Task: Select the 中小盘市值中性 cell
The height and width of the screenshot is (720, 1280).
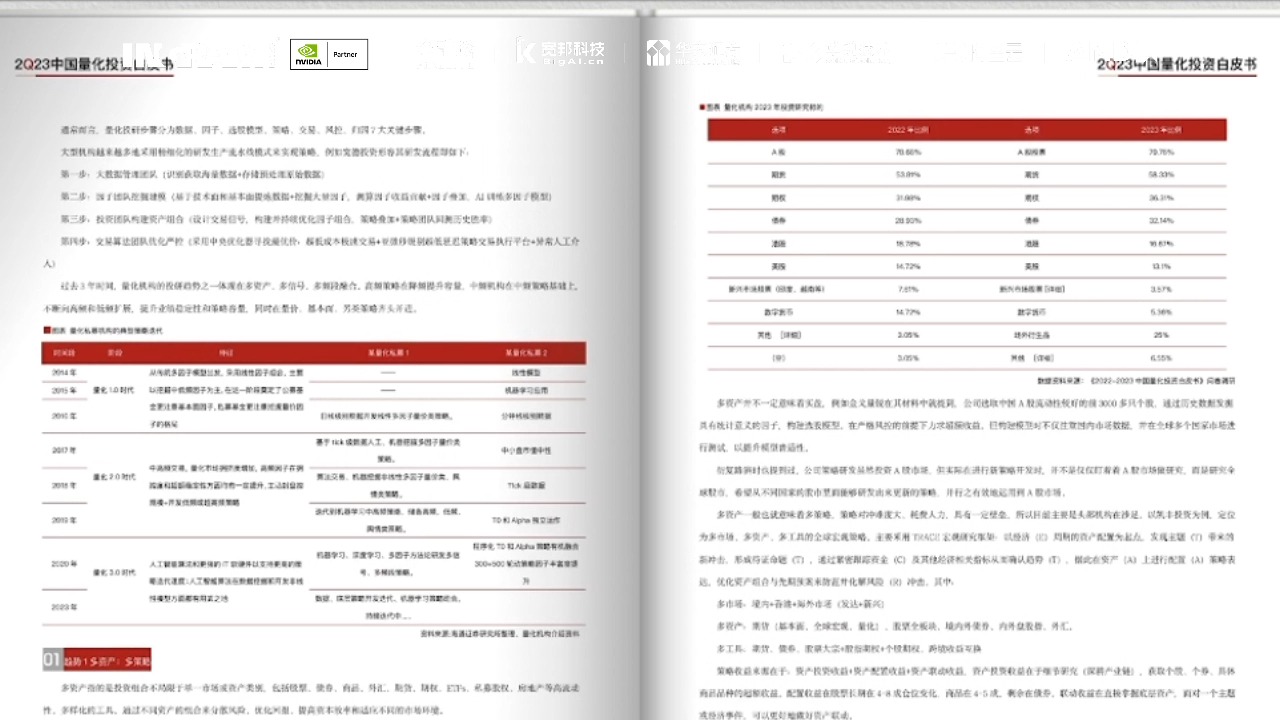Action: [x=526, y=450]
